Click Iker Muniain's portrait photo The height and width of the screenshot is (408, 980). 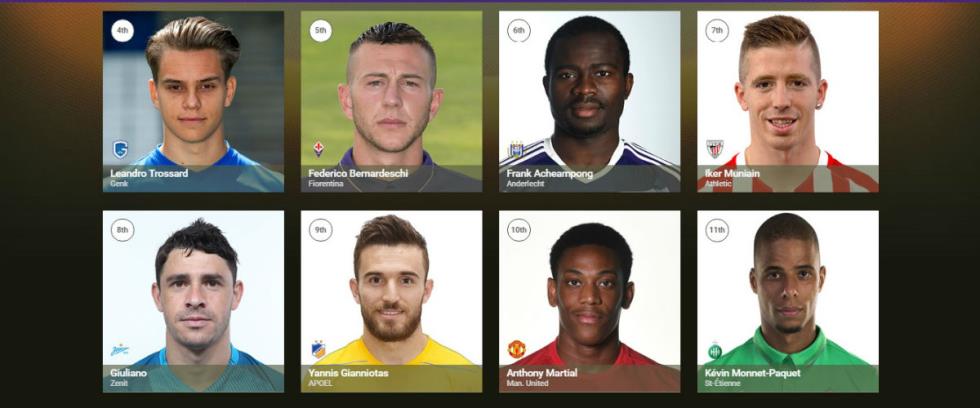point(788,101)
